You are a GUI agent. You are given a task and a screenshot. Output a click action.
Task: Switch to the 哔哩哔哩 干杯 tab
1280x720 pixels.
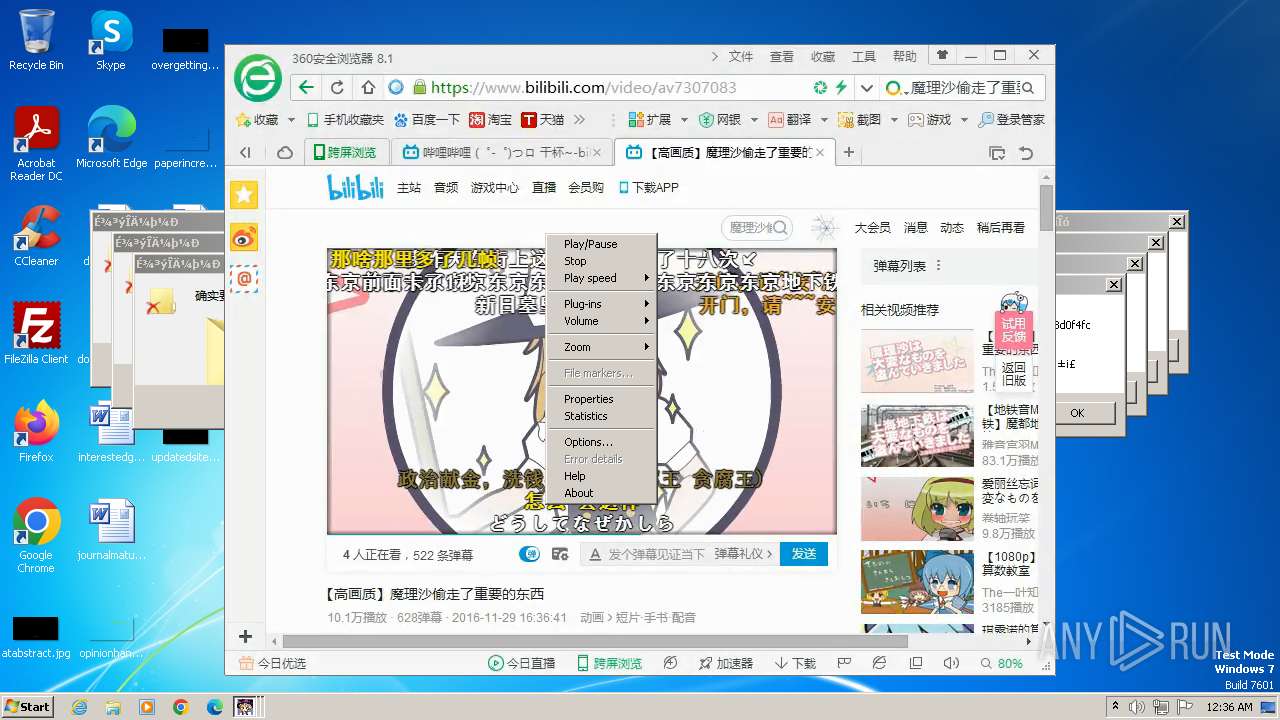(x=503, y=152)
